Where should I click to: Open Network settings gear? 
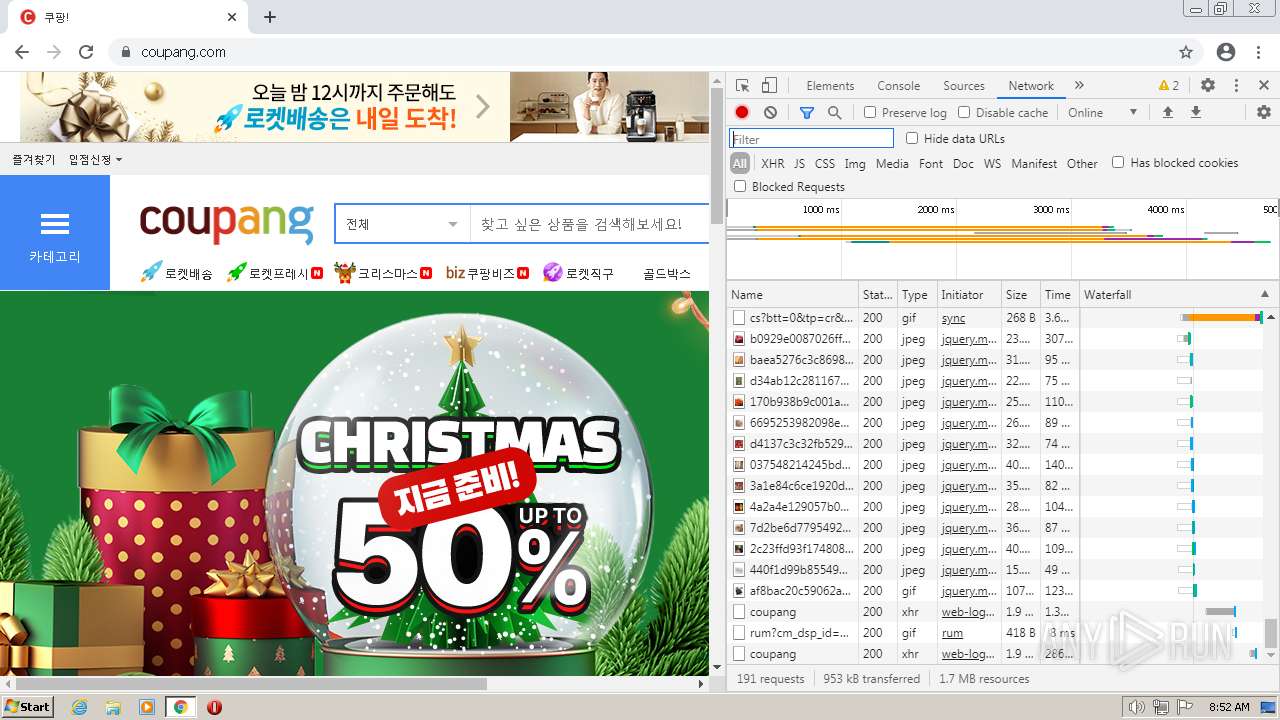tap(1263, 113)
